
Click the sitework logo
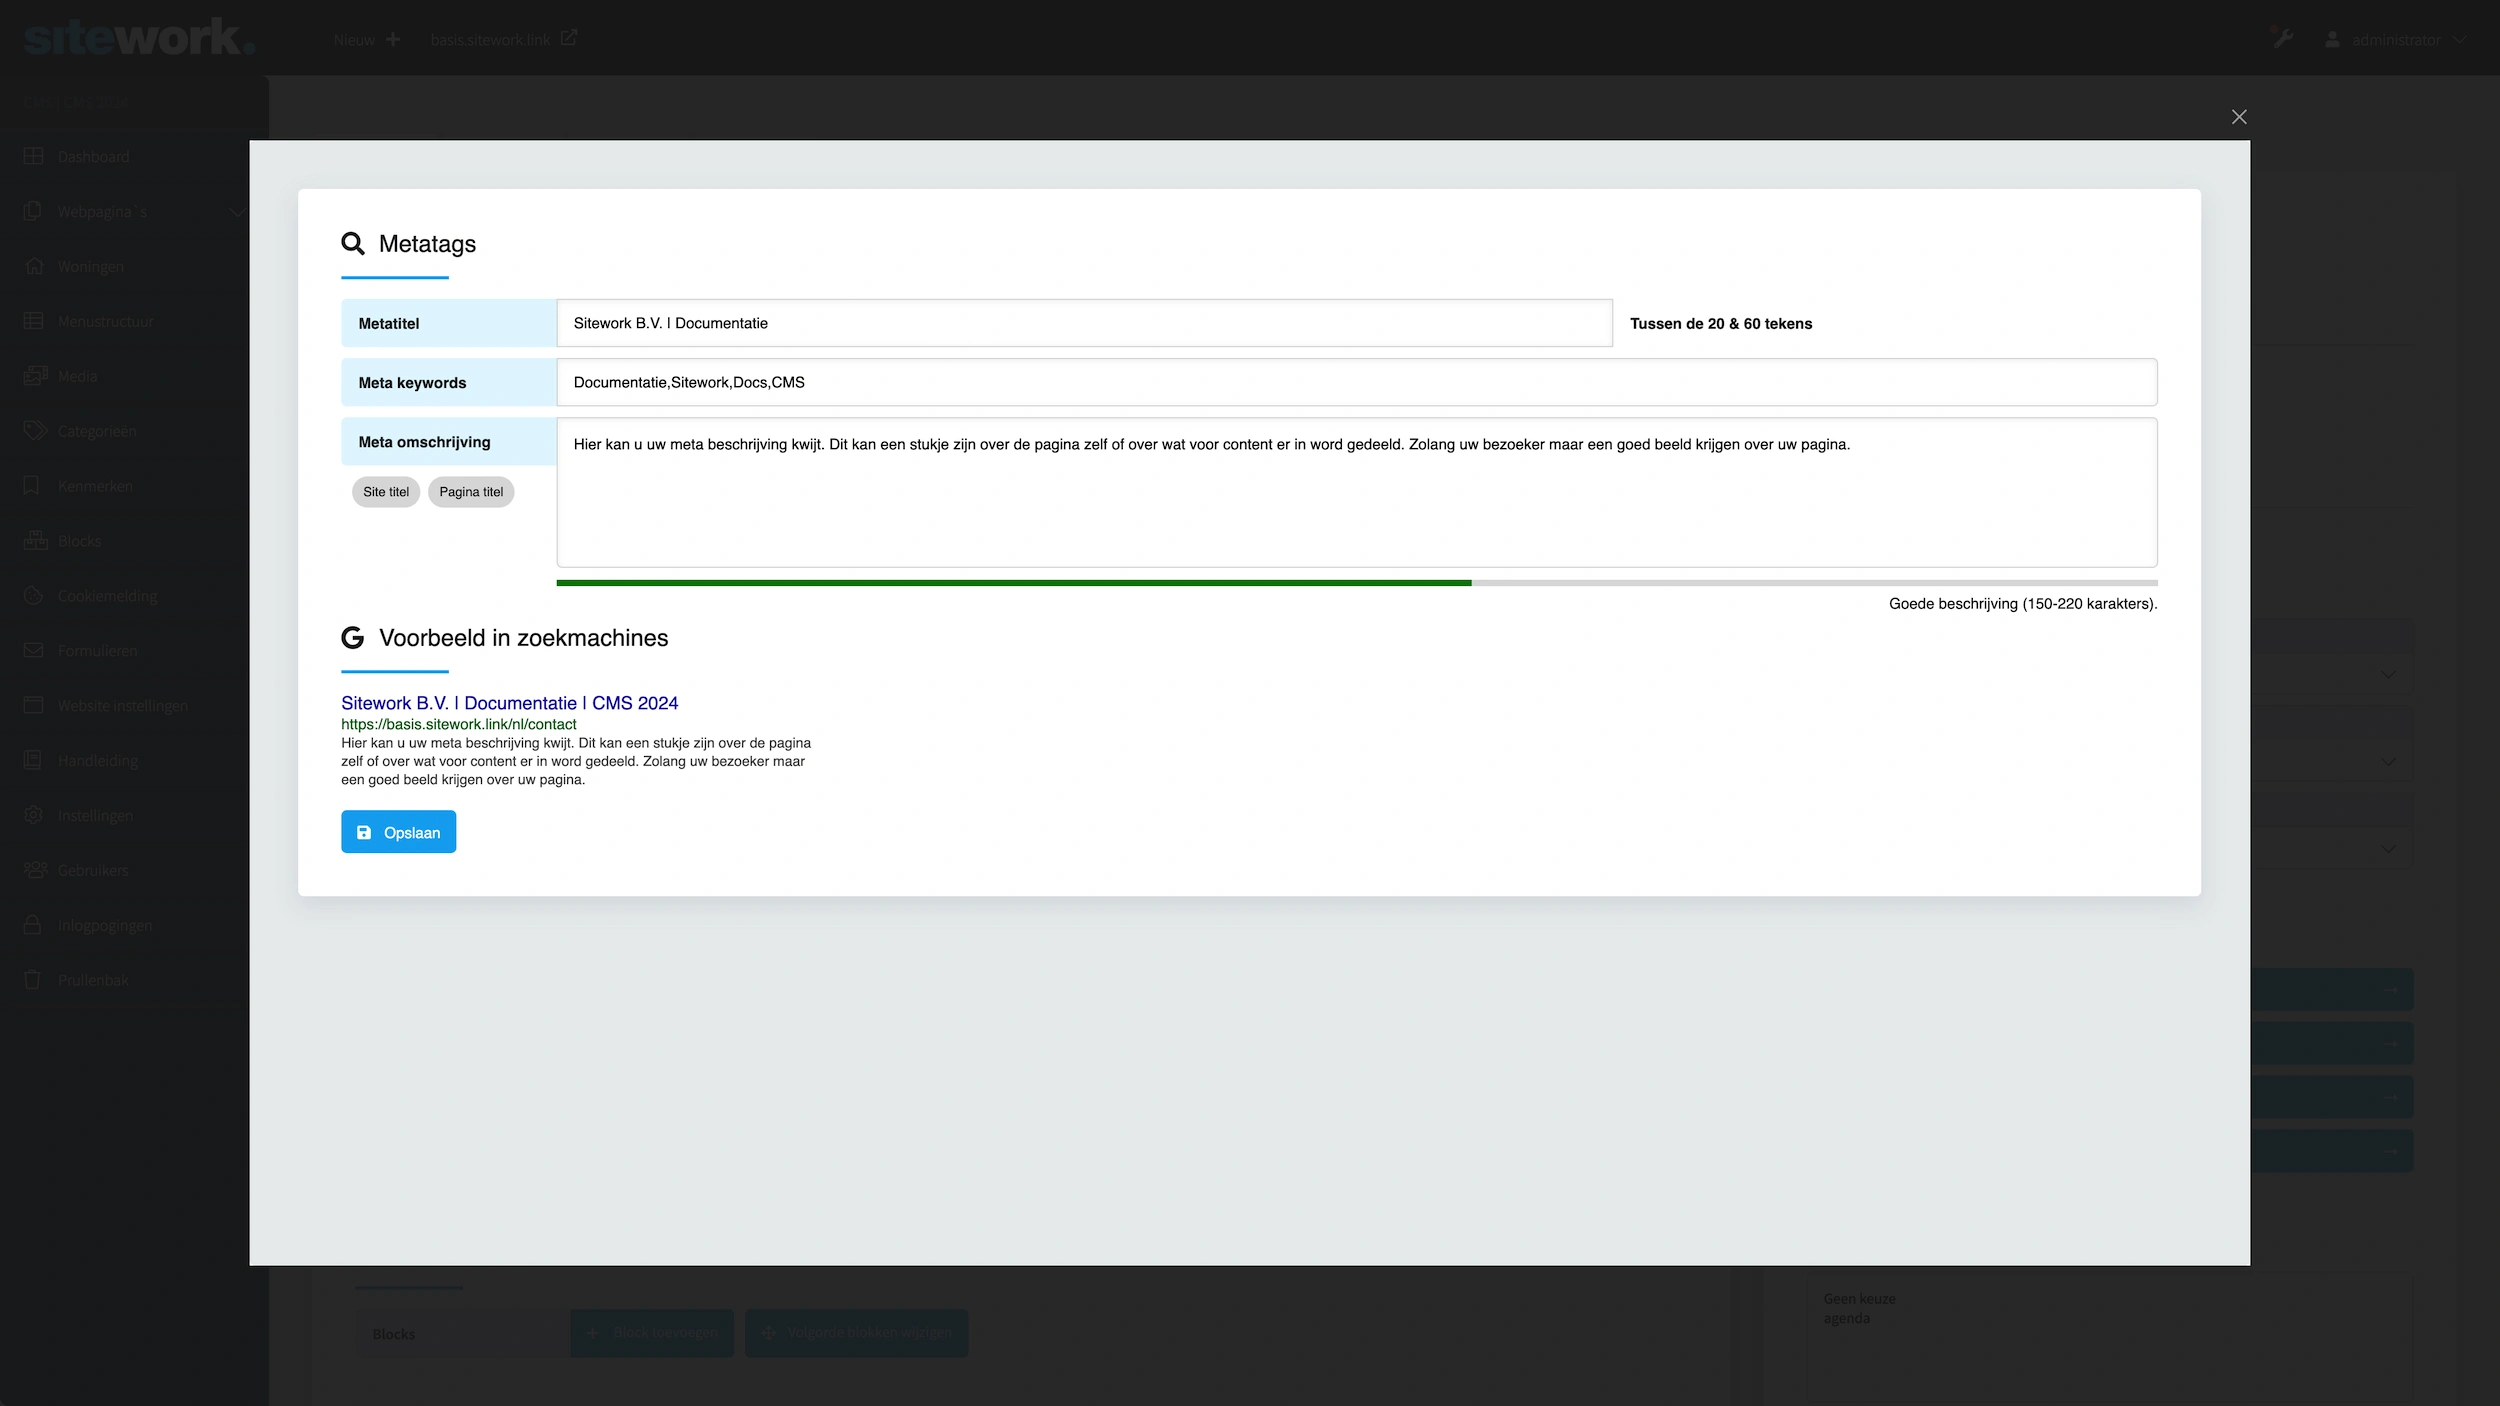[x=138, y=38]
